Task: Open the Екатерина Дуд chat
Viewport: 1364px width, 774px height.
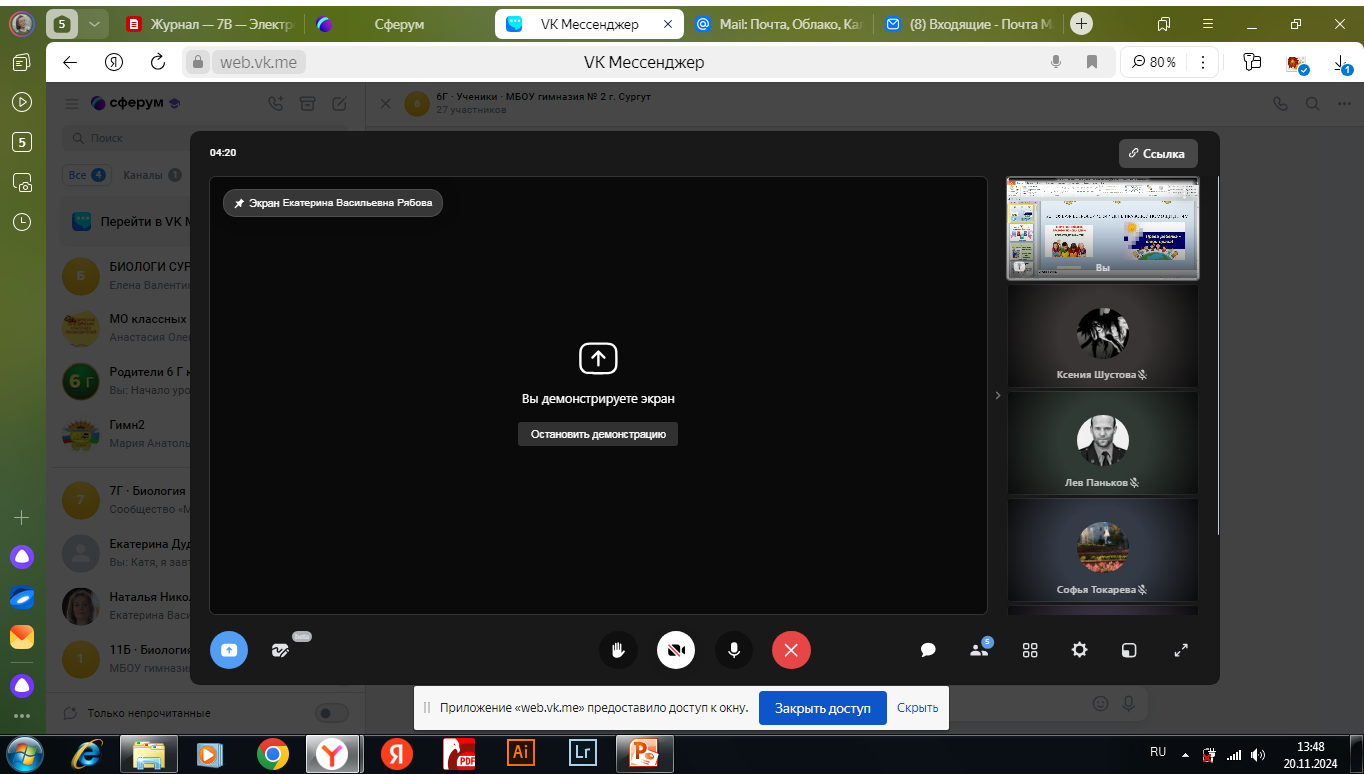Action: 125,553
